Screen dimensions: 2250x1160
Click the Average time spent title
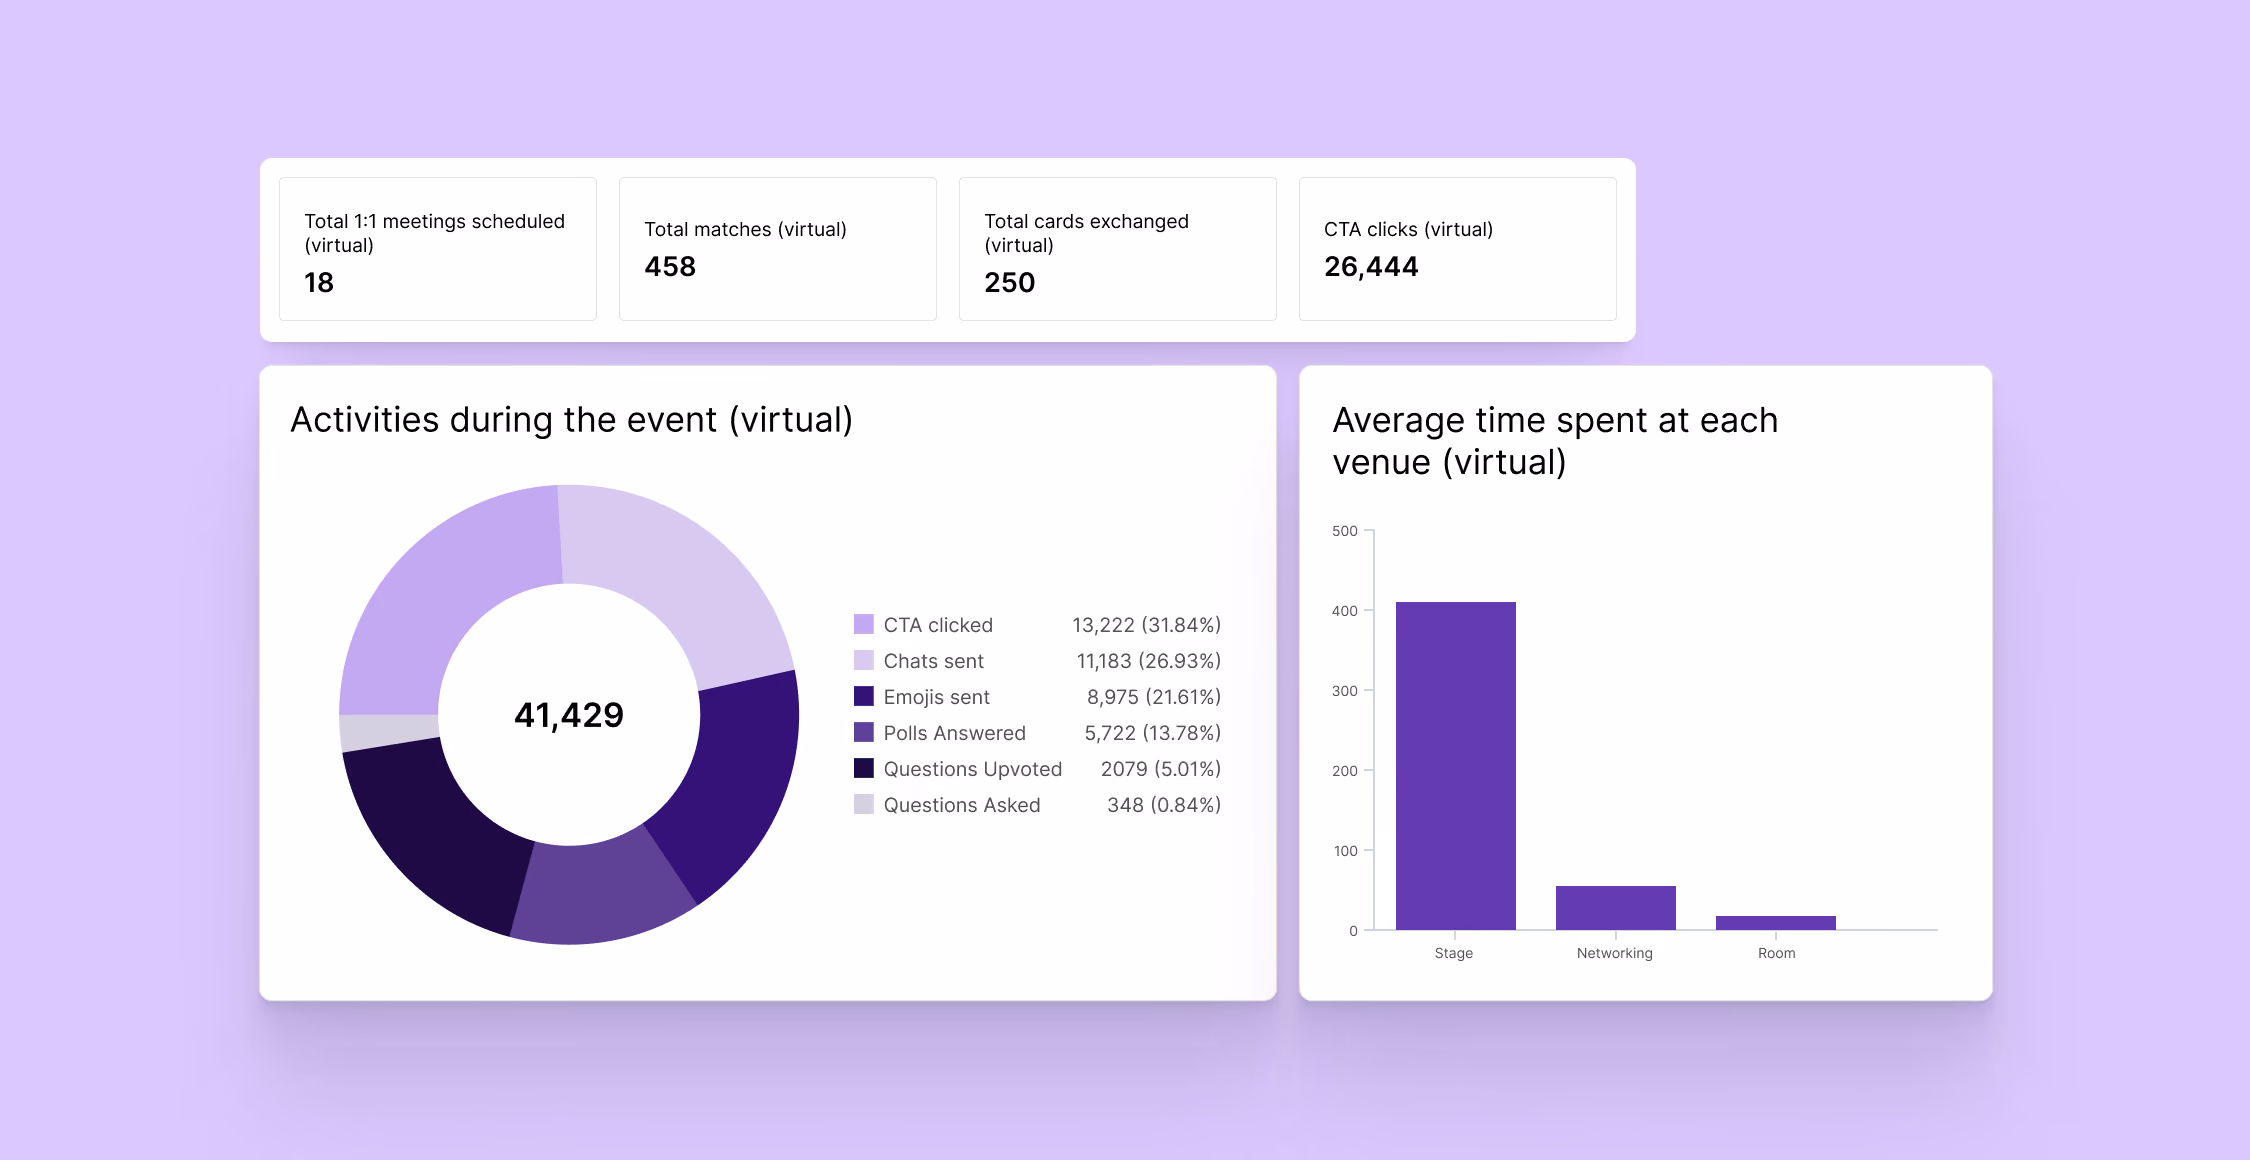1555,441
